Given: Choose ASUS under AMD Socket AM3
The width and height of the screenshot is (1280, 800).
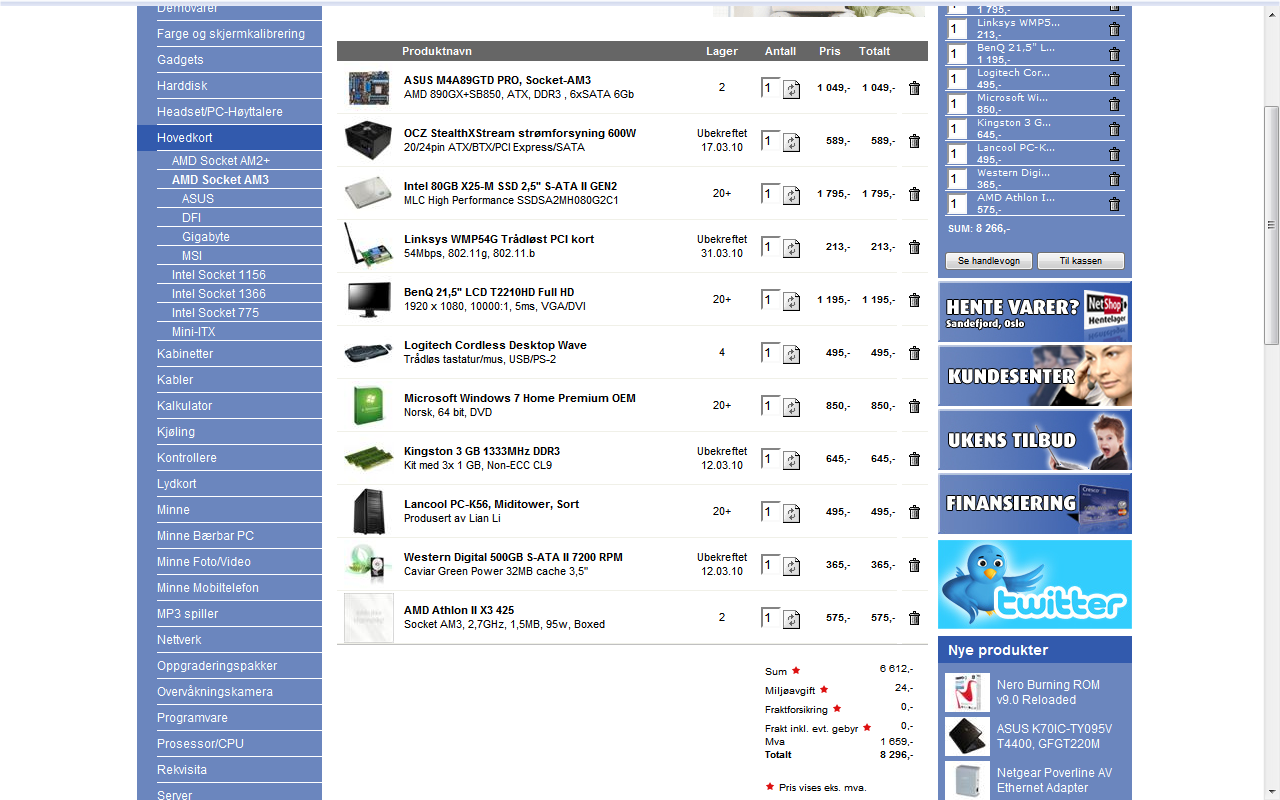Looking at the screenshot, I should [198, 199].
